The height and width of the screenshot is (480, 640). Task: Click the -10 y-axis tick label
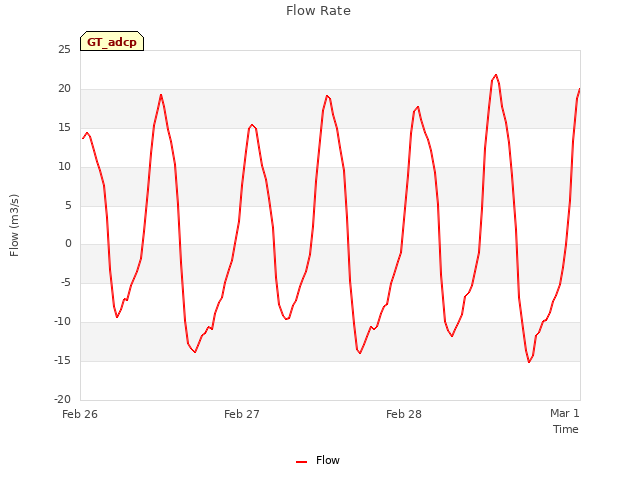point(62,322)
